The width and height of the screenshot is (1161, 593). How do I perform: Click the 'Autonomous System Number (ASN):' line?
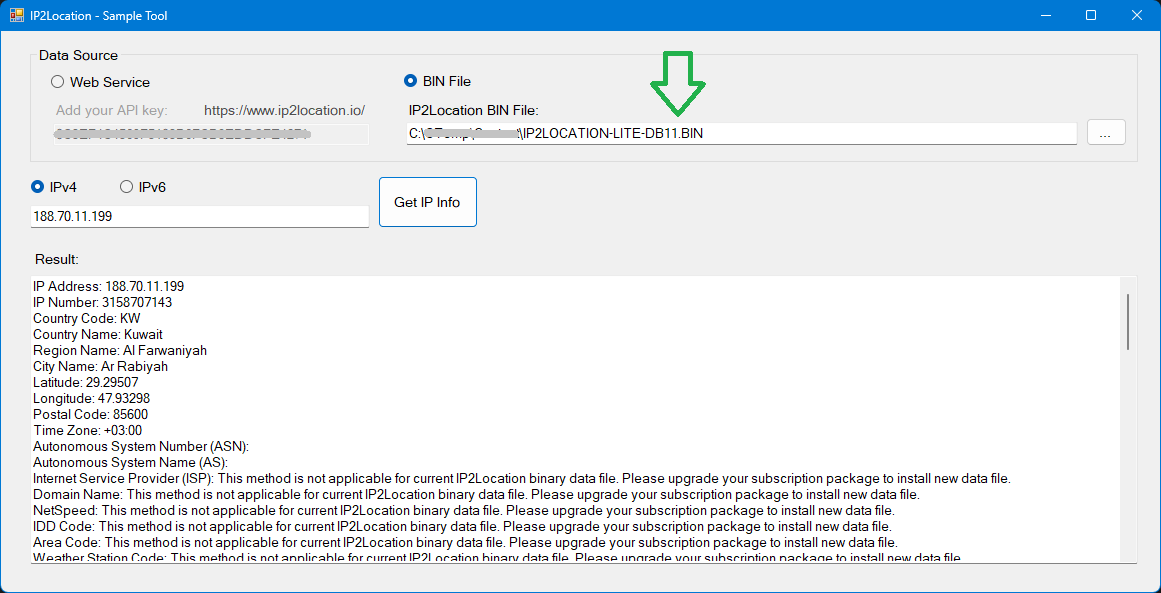pyautogui.click(x=141, y=446)
